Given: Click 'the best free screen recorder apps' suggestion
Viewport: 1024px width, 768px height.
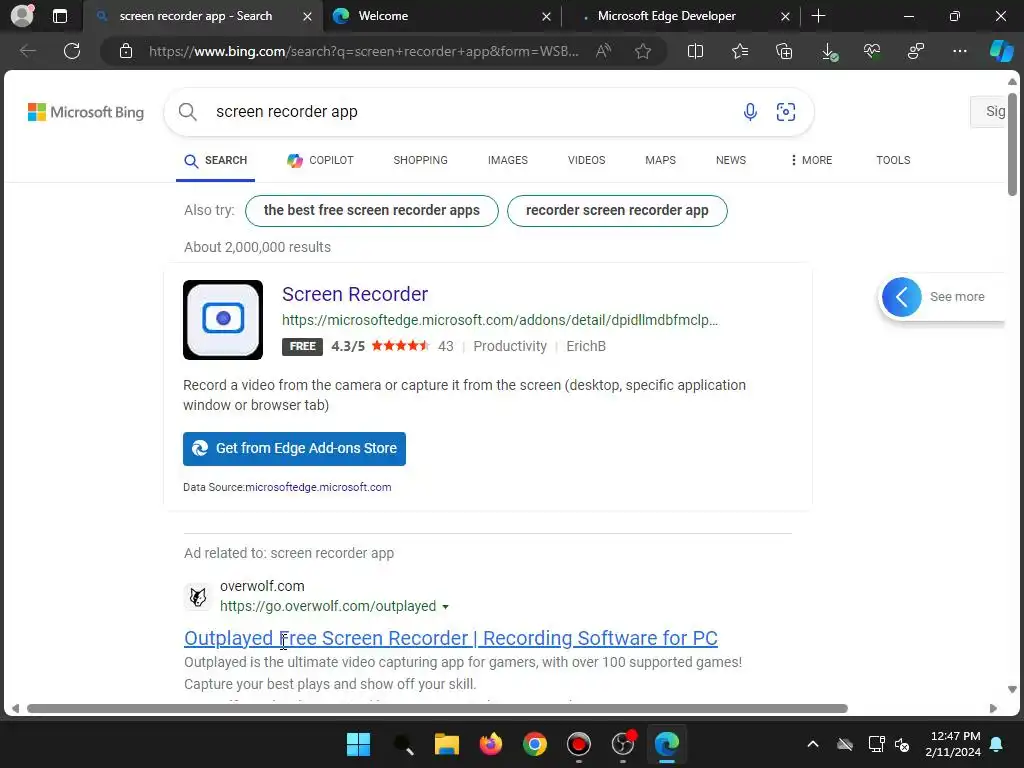Looking at the screenshot, I should [372, 211].
